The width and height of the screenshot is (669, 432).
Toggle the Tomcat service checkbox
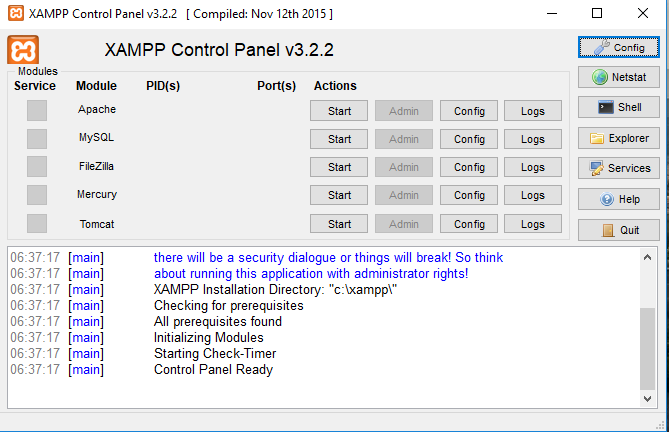point(37,223)
